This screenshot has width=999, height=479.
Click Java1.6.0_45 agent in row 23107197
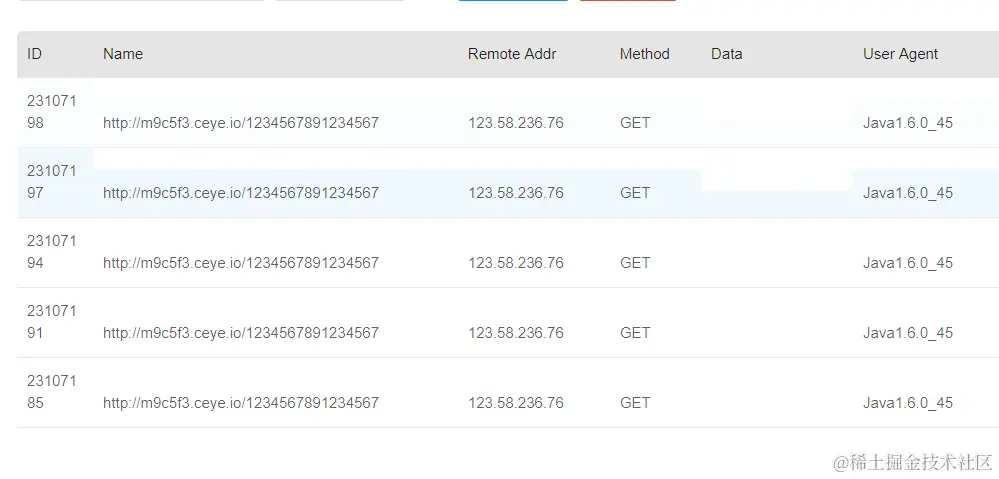[x=908, y=193]
